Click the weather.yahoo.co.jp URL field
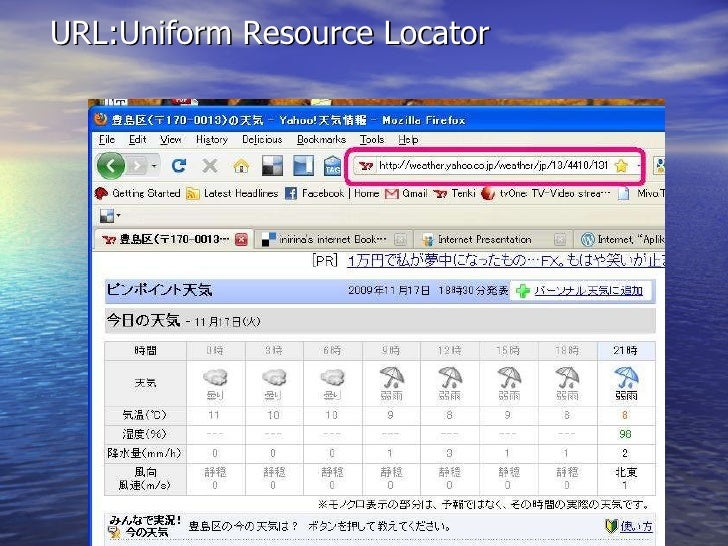Screen dimensions: 728x546 click(x=494, y=165)
